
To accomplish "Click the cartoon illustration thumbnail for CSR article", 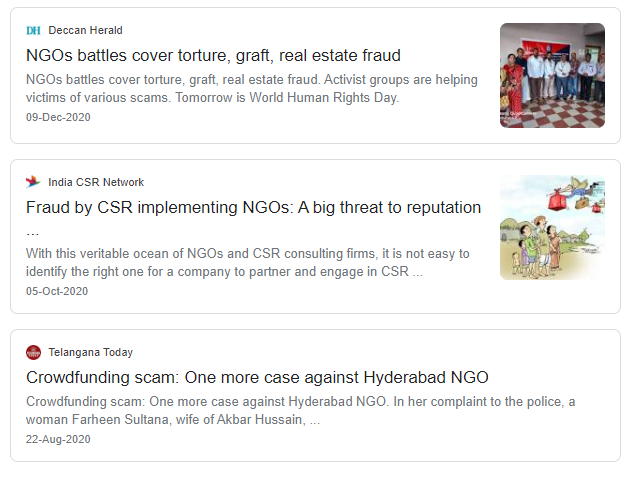I will coord(552,227).
